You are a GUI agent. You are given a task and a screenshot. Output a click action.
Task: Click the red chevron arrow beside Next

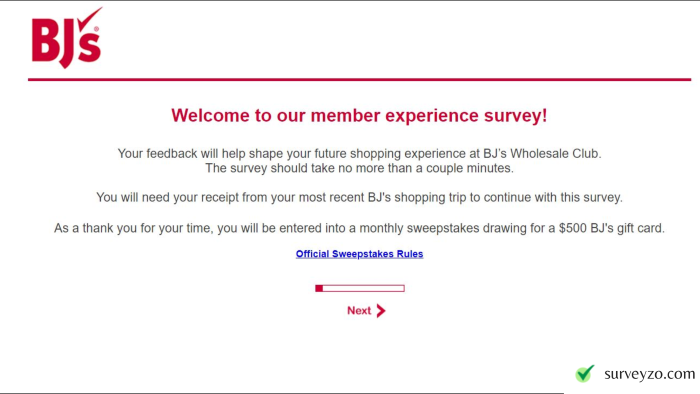[381, 311]
